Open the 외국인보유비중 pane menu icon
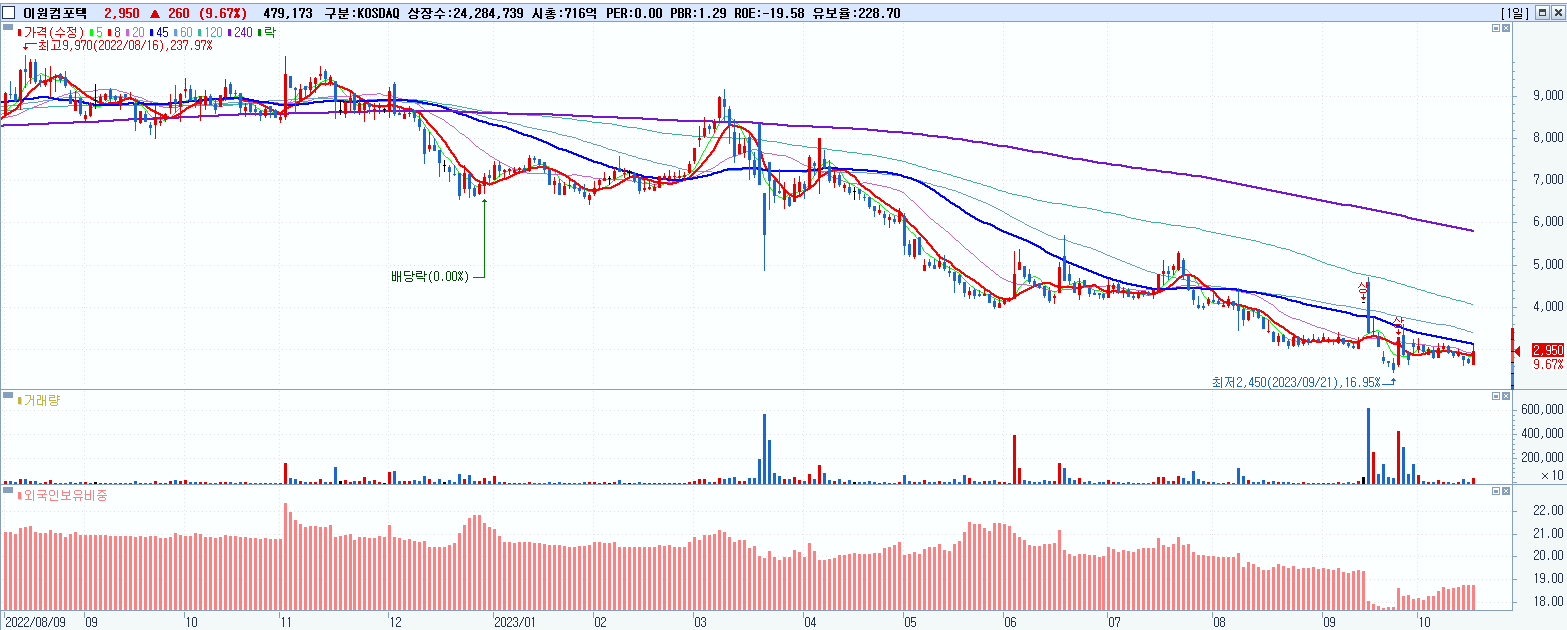 point(9,492)
